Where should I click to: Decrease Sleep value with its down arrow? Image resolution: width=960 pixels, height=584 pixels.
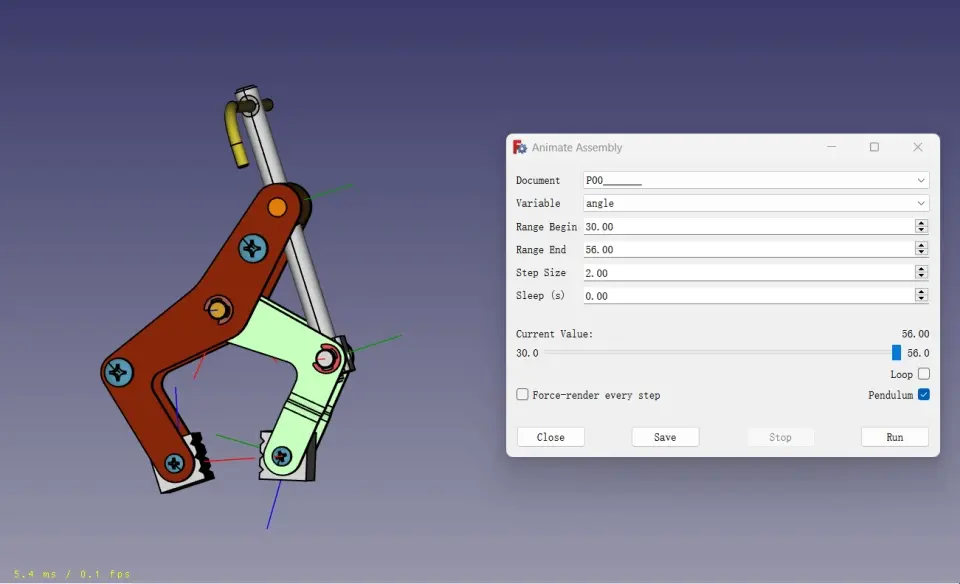click(x=921, y=299)
